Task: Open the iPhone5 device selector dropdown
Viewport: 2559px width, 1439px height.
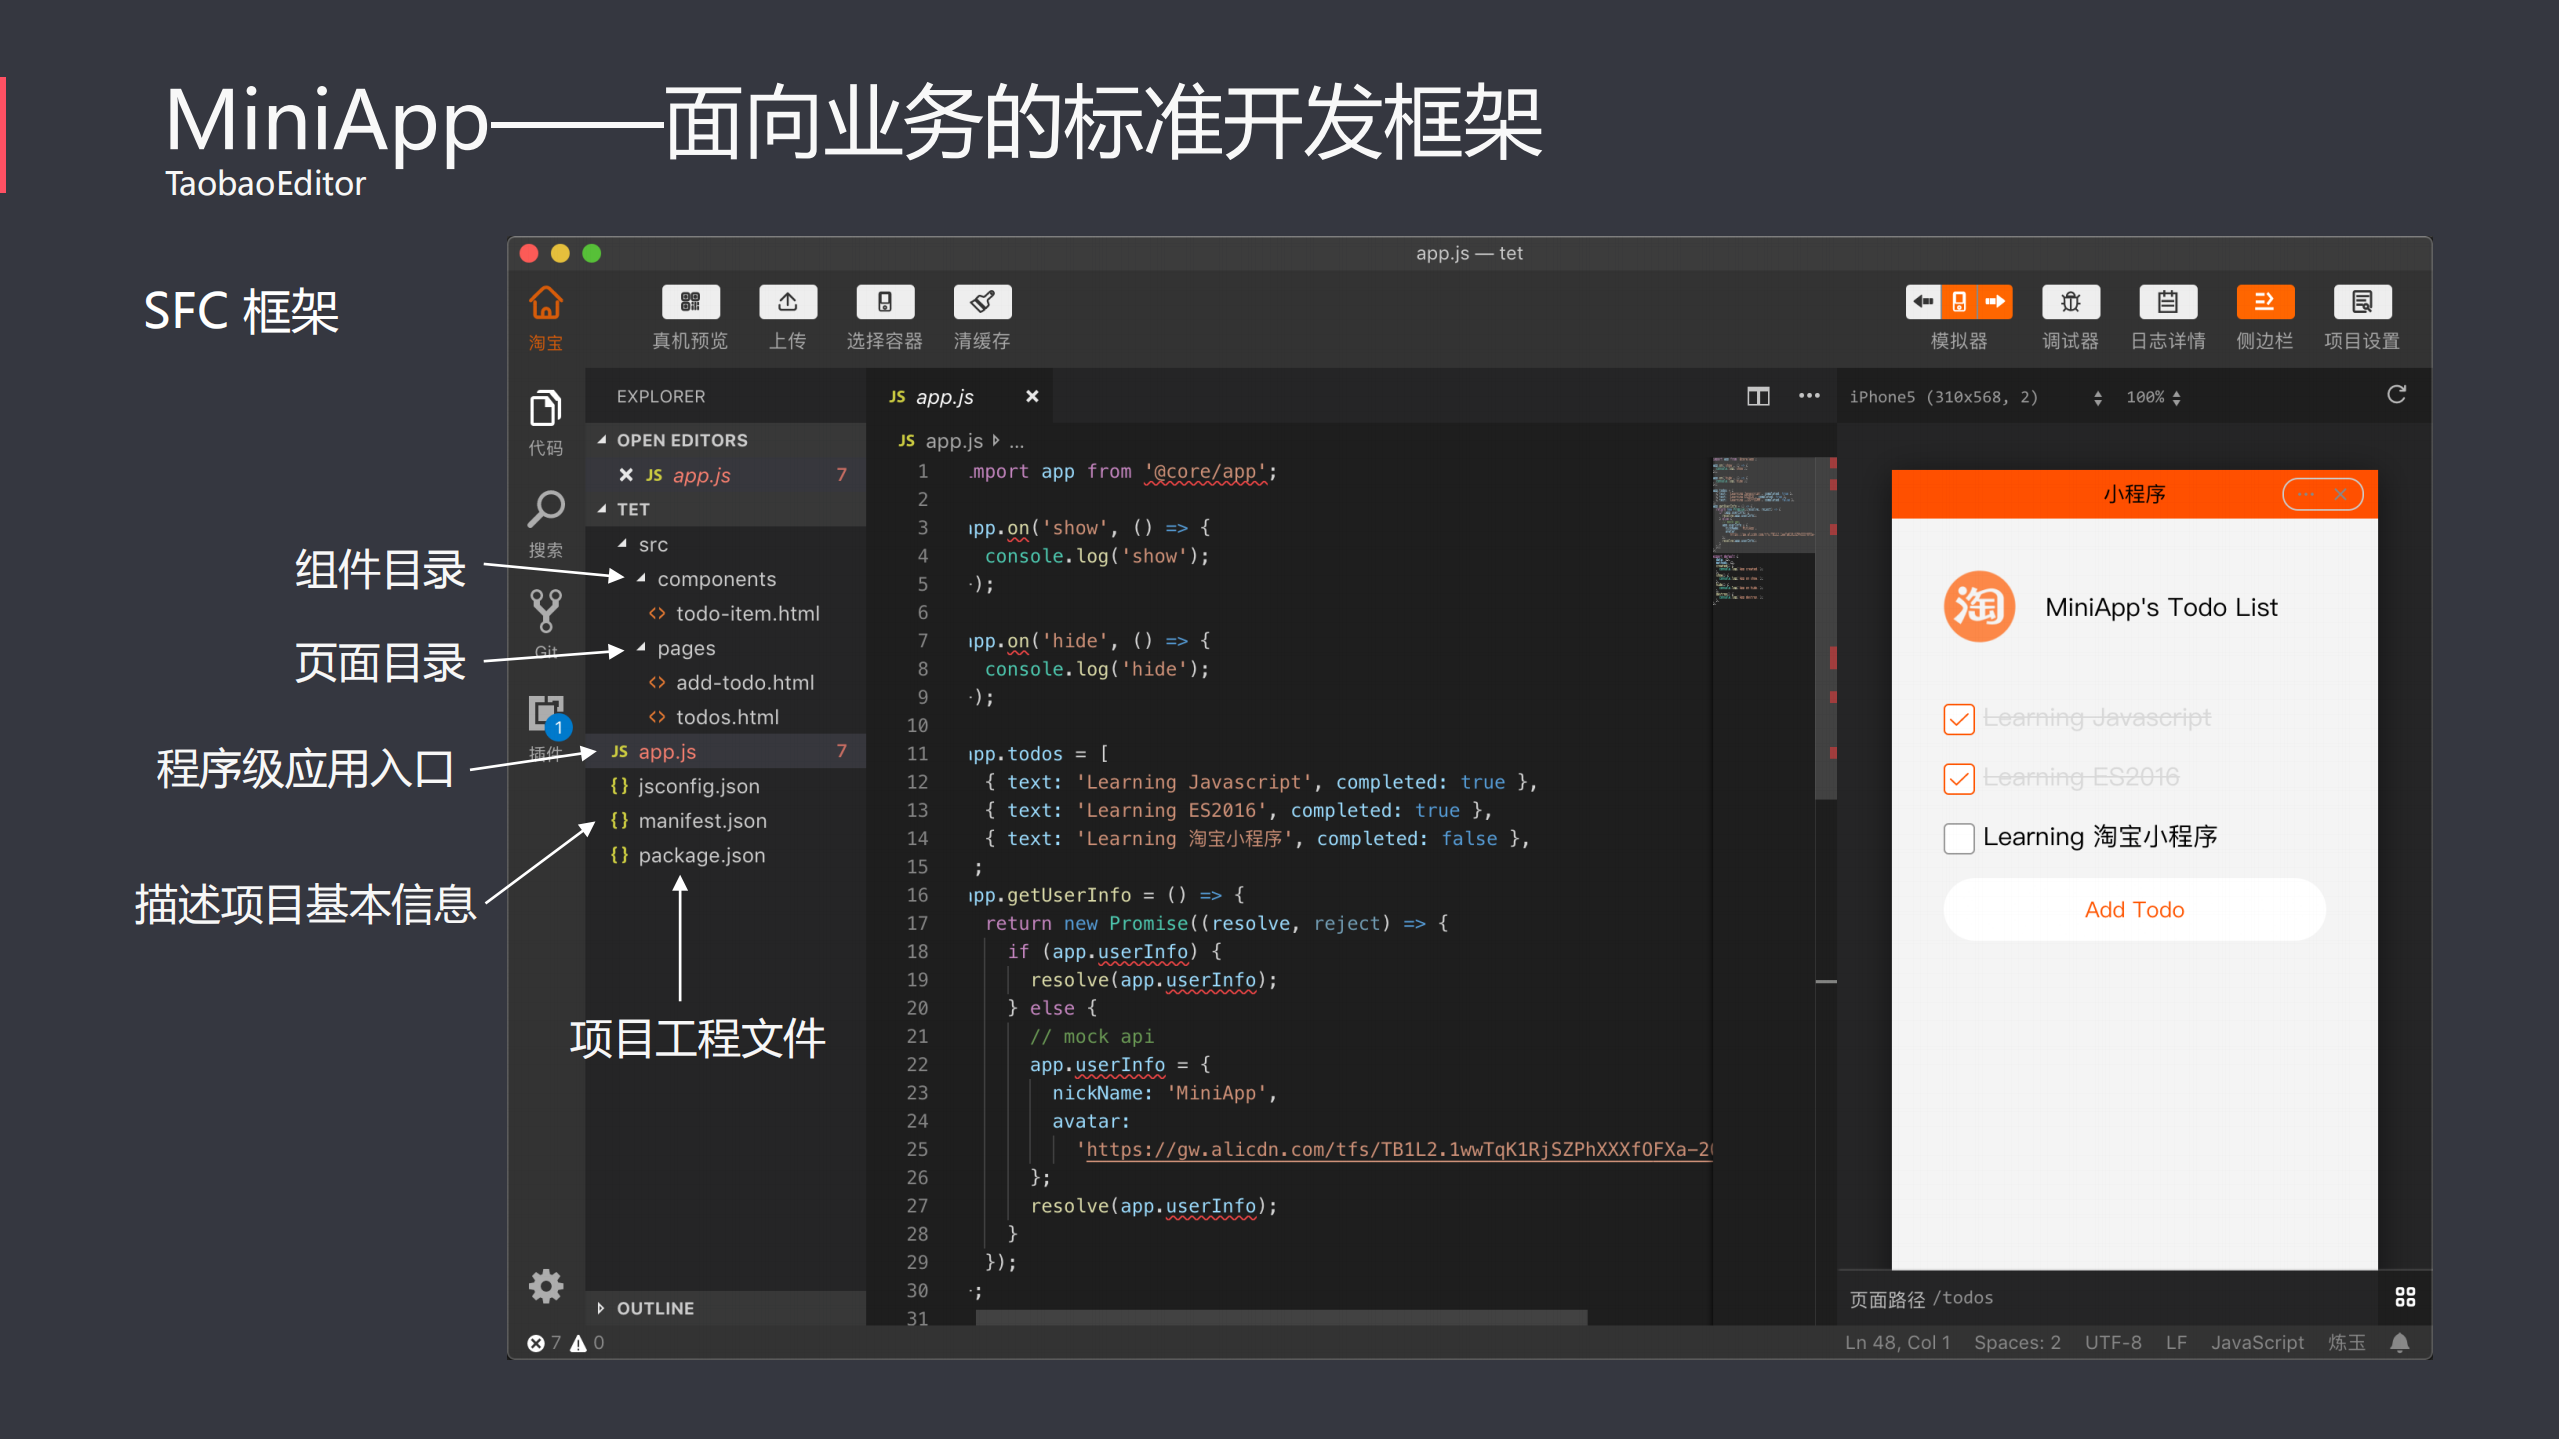Action: 2098,396
